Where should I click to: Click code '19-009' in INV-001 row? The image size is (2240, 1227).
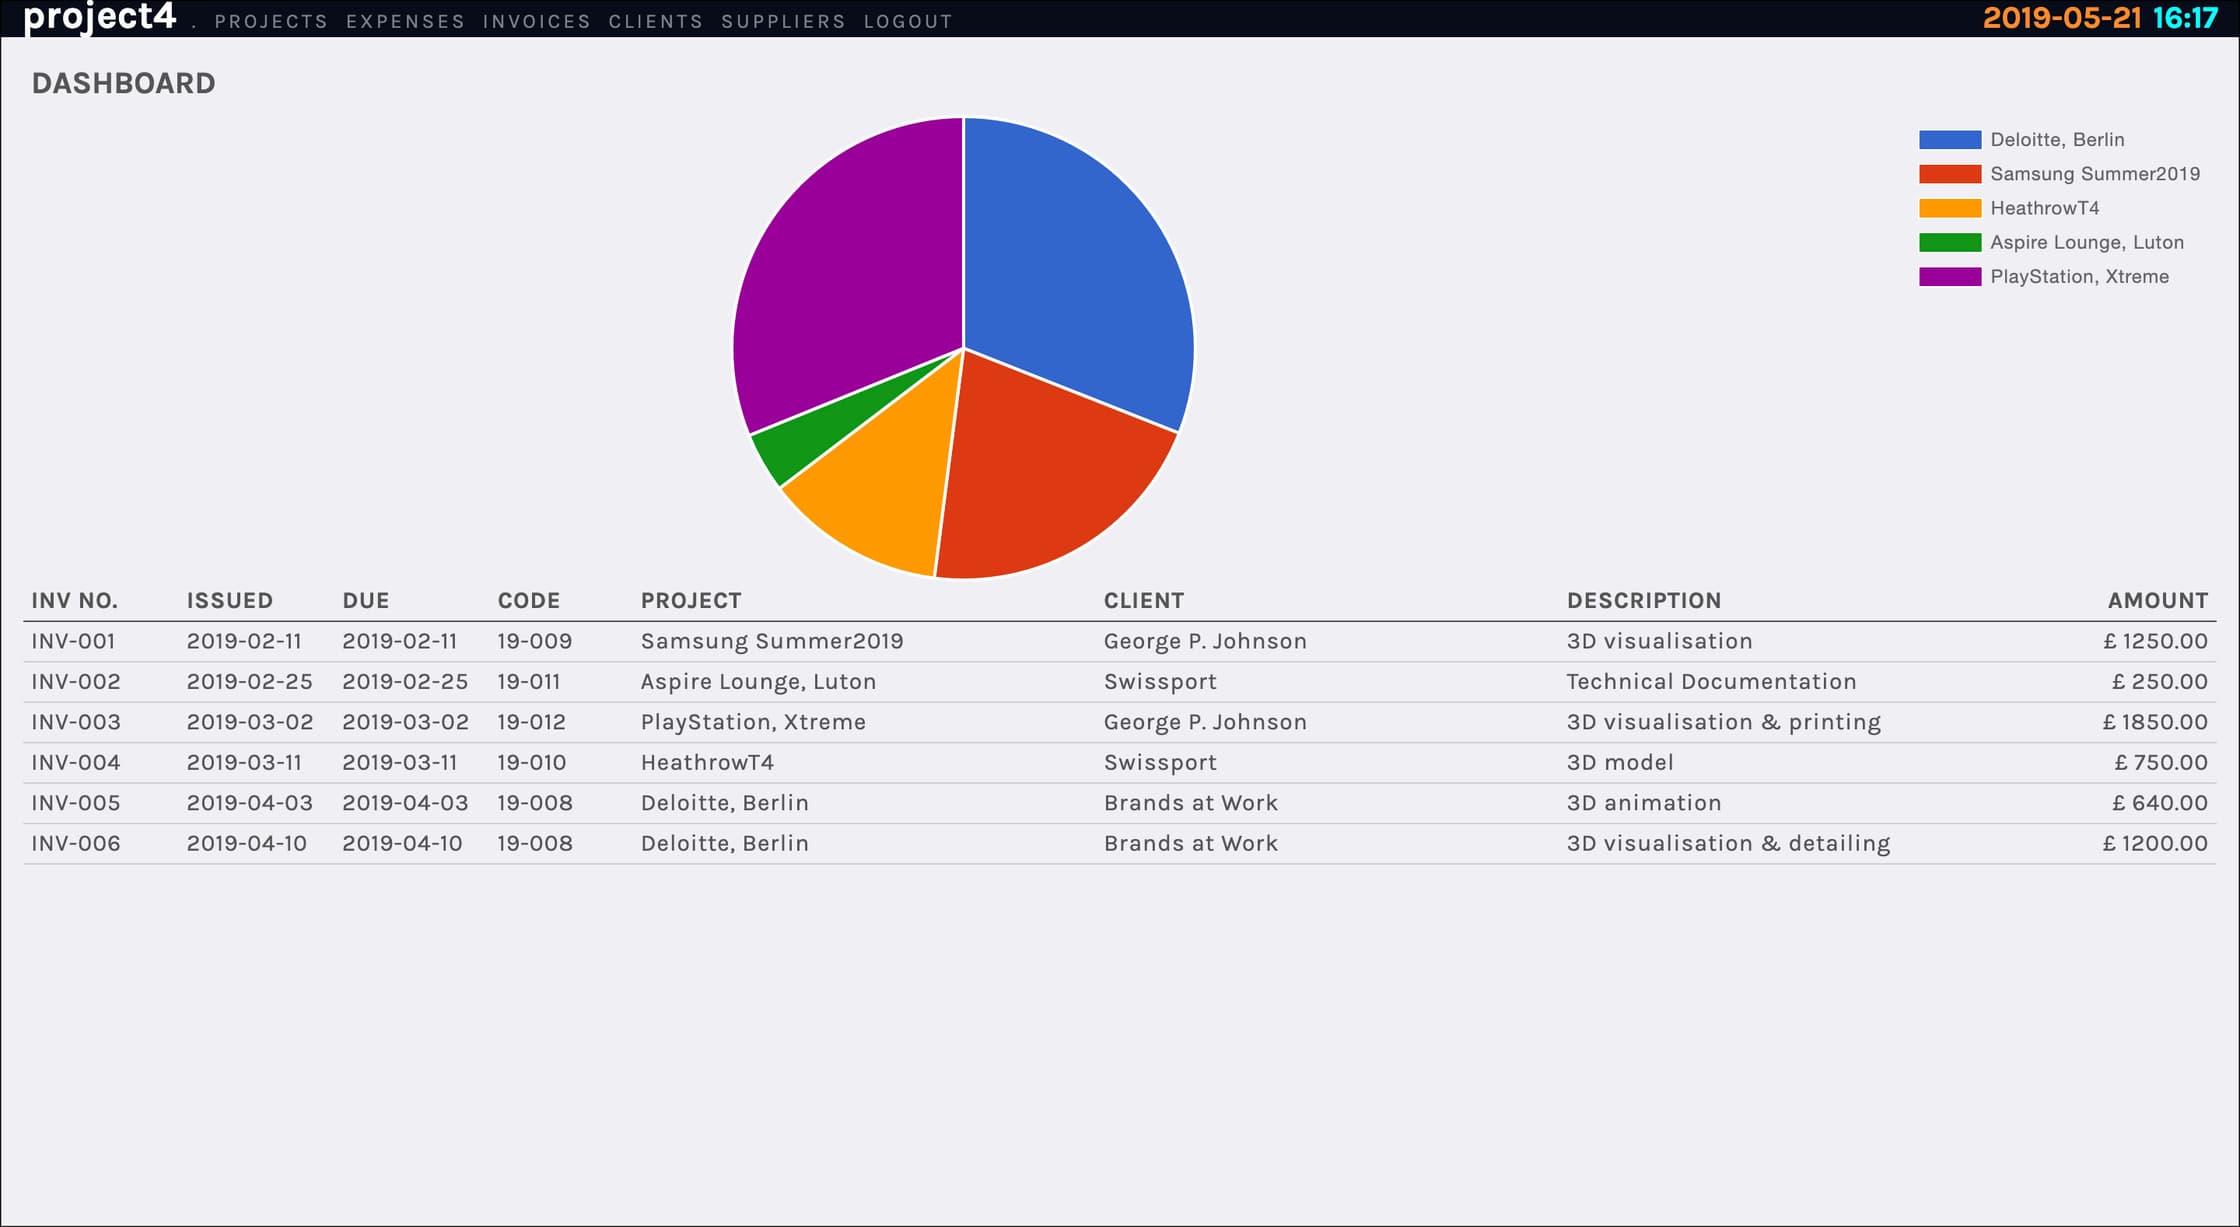(x=535, y=642)
